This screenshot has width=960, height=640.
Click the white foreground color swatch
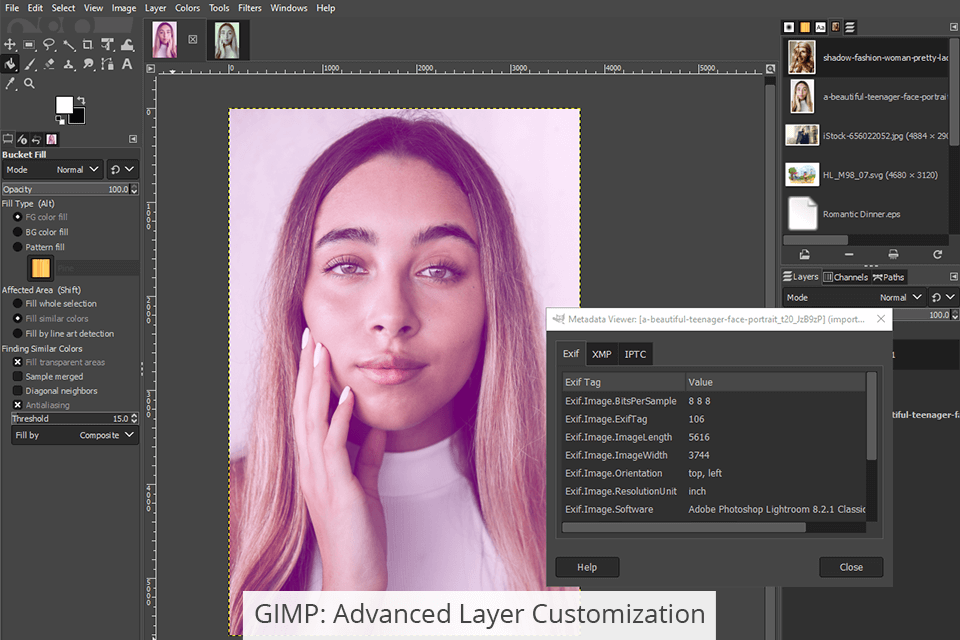pos(63,105)
